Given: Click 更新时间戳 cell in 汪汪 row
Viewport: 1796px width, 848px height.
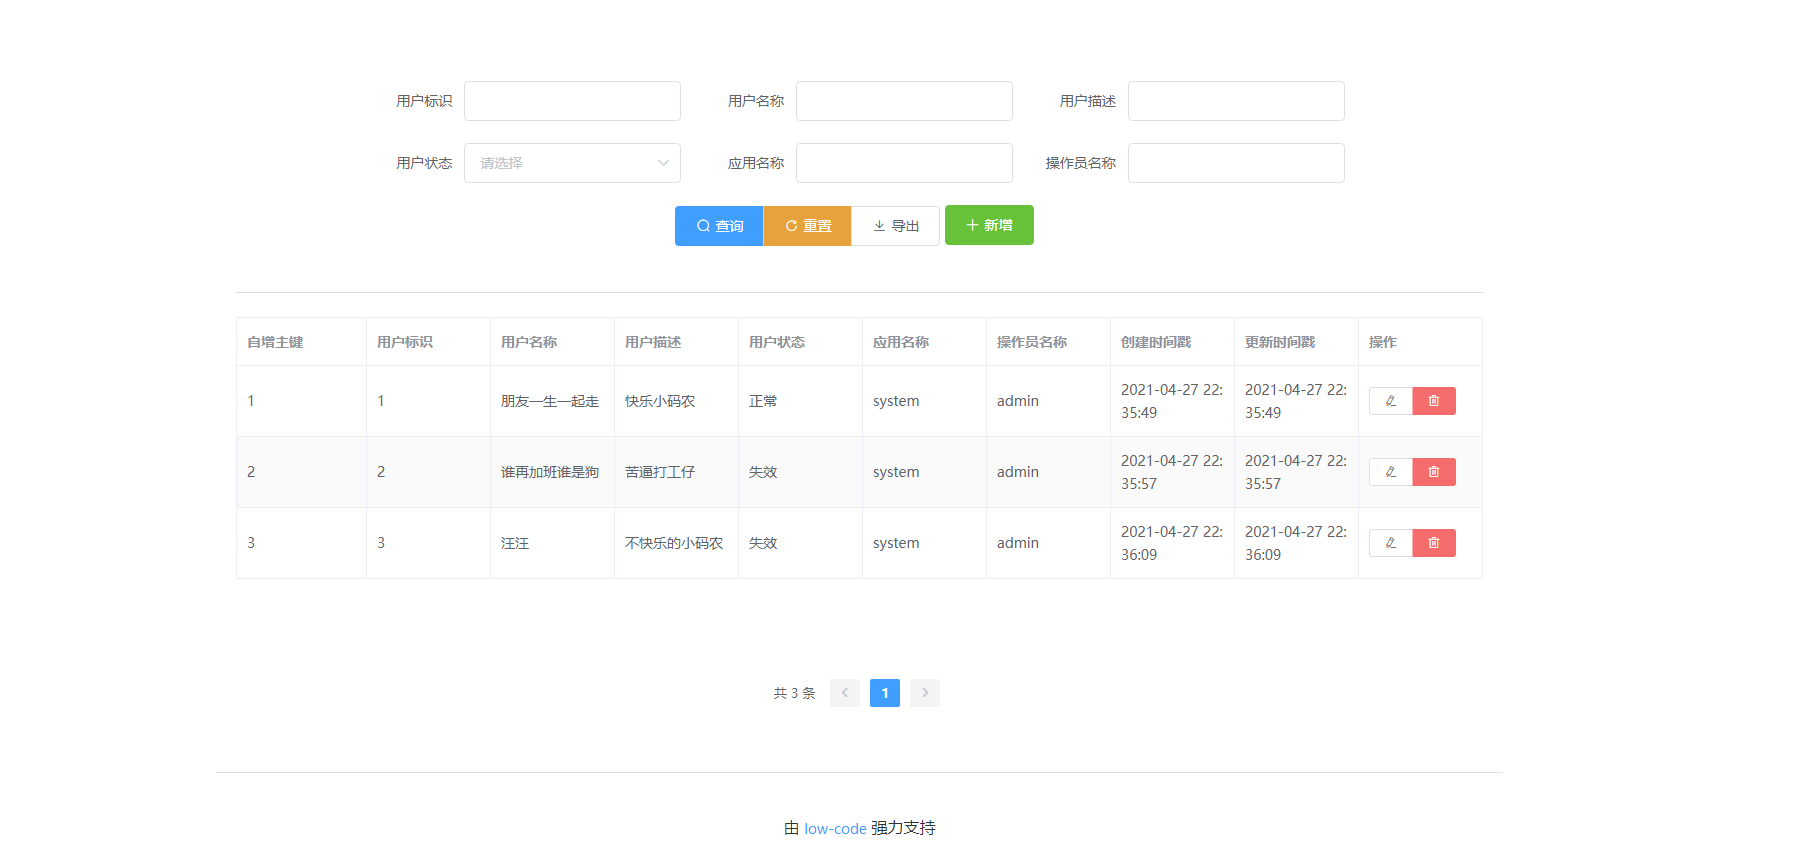Looking at the screenshot, I should [x=1296, y=543].
